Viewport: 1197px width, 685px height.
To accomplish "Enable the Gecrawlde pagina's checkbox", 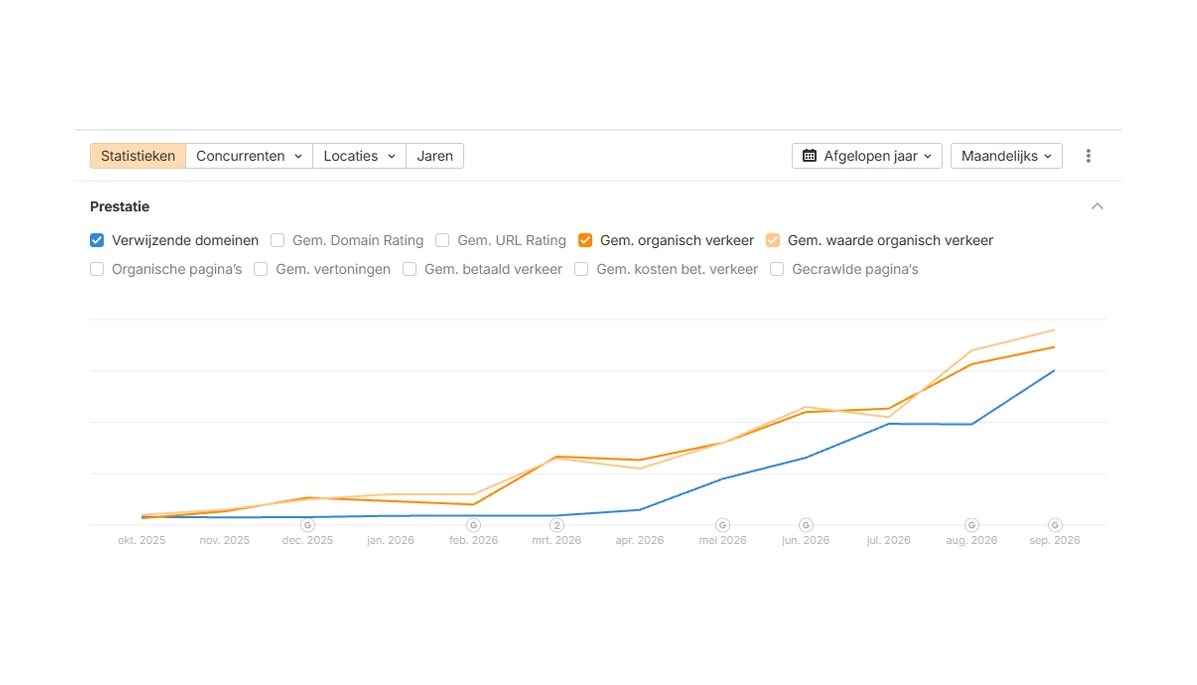I will [x=777, y=270].
